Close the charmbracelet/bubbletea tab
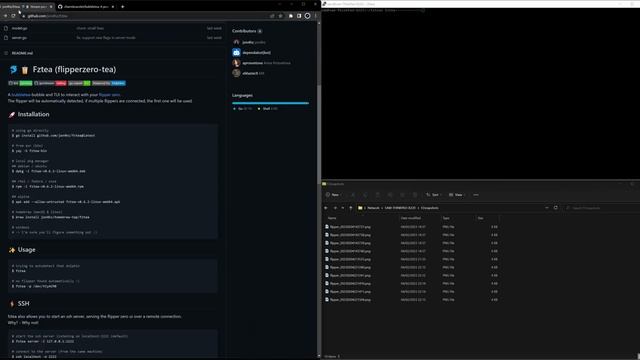 [113, 7]
